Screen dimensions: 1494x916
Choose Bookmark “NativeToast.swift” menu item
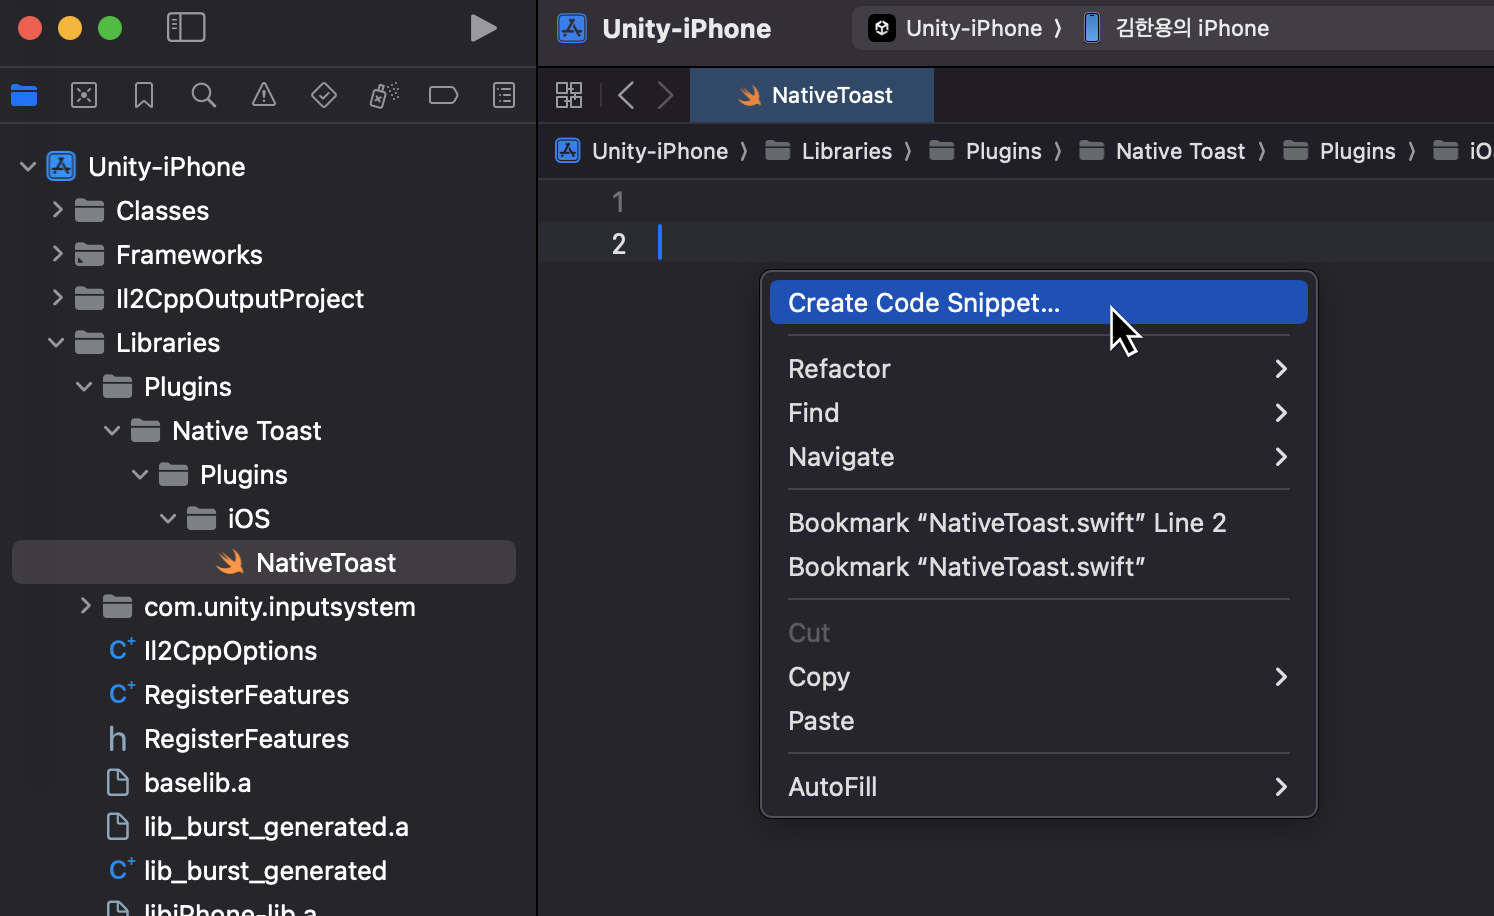click(1039, 566)
